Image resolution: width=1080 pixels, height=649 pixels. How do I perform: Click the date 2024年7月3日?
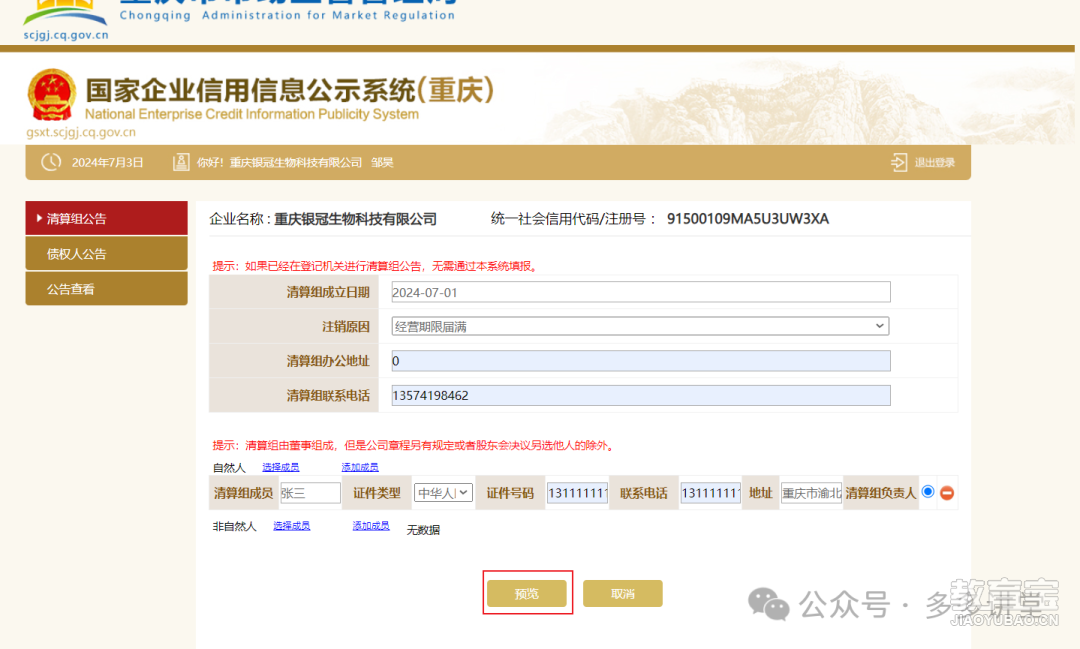[107, 163]
